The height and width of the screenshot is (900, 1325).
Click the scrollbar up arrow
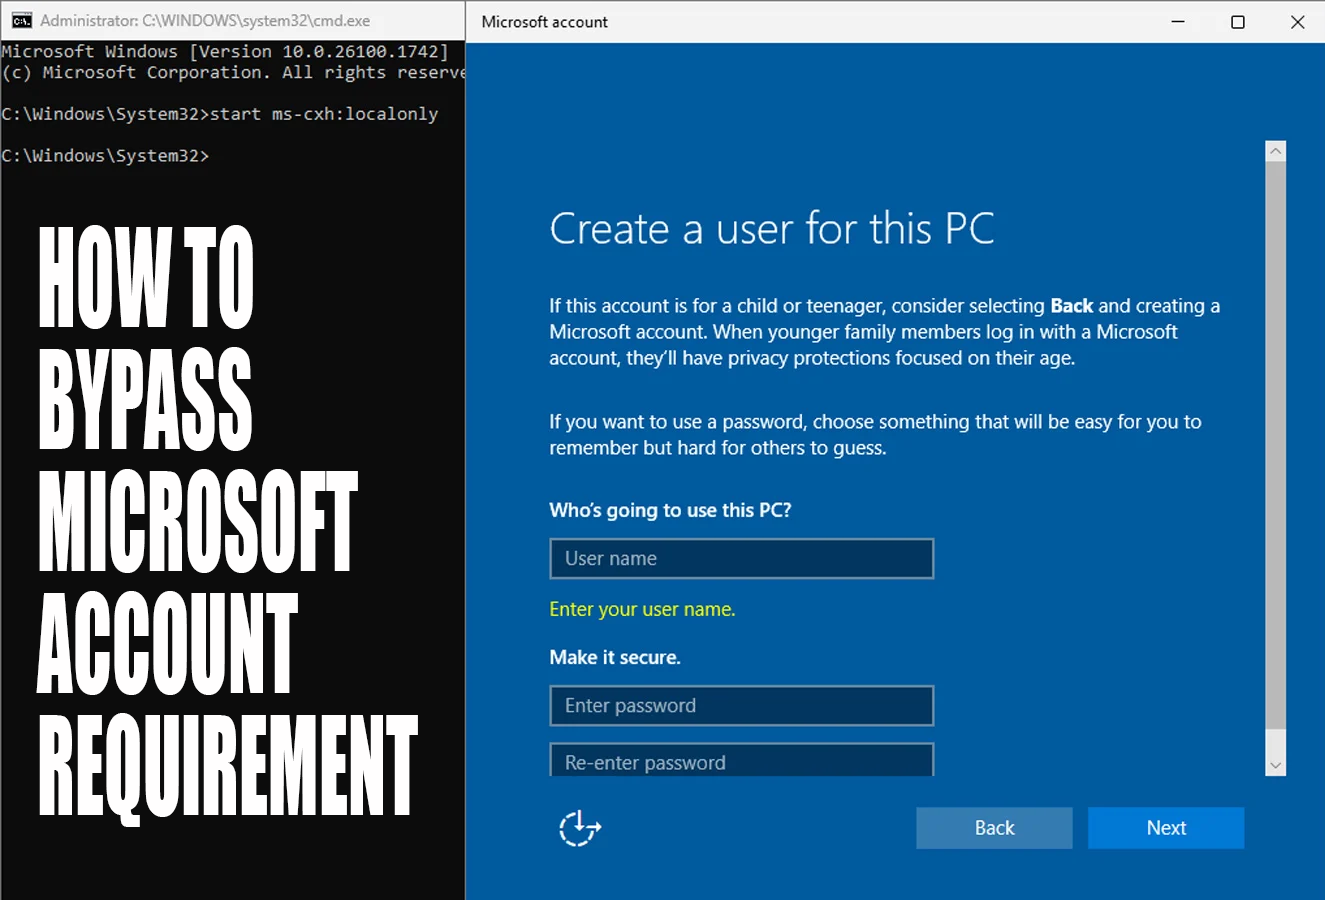[1276, 150]
